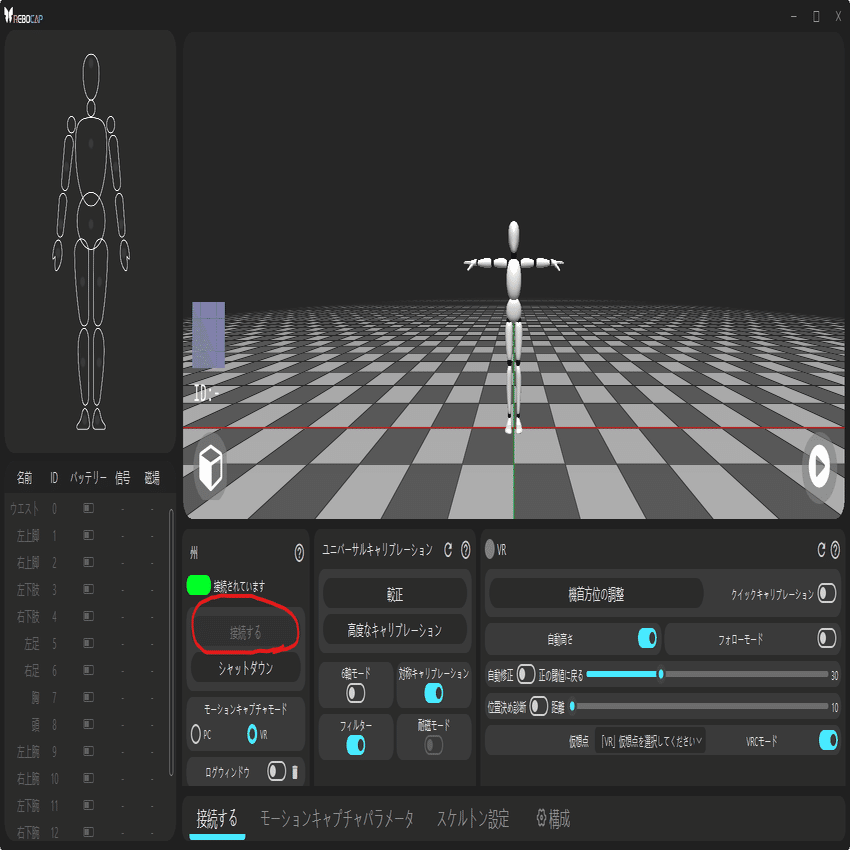Toggle the 耐磁モード switch
The width and height of the screenshot is (850, 850).
point(434,745)
